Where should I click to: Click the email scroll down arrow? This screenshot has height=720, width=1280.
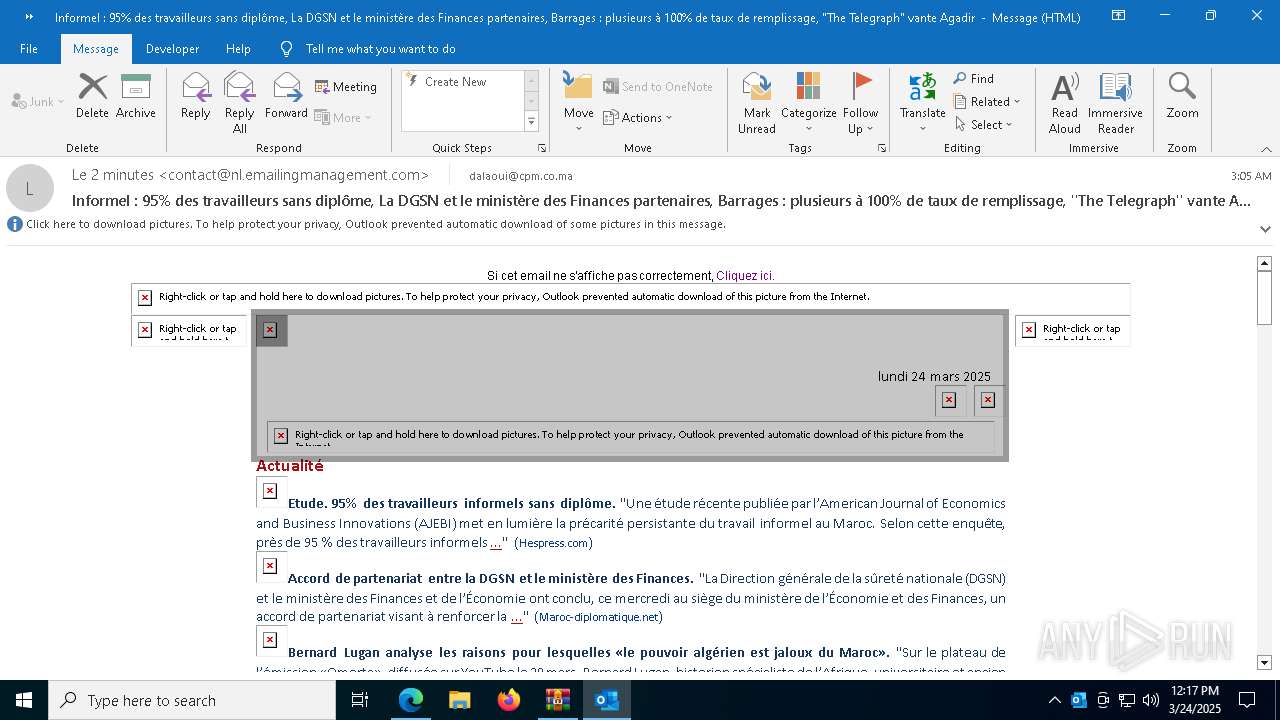click(1264, 662)
